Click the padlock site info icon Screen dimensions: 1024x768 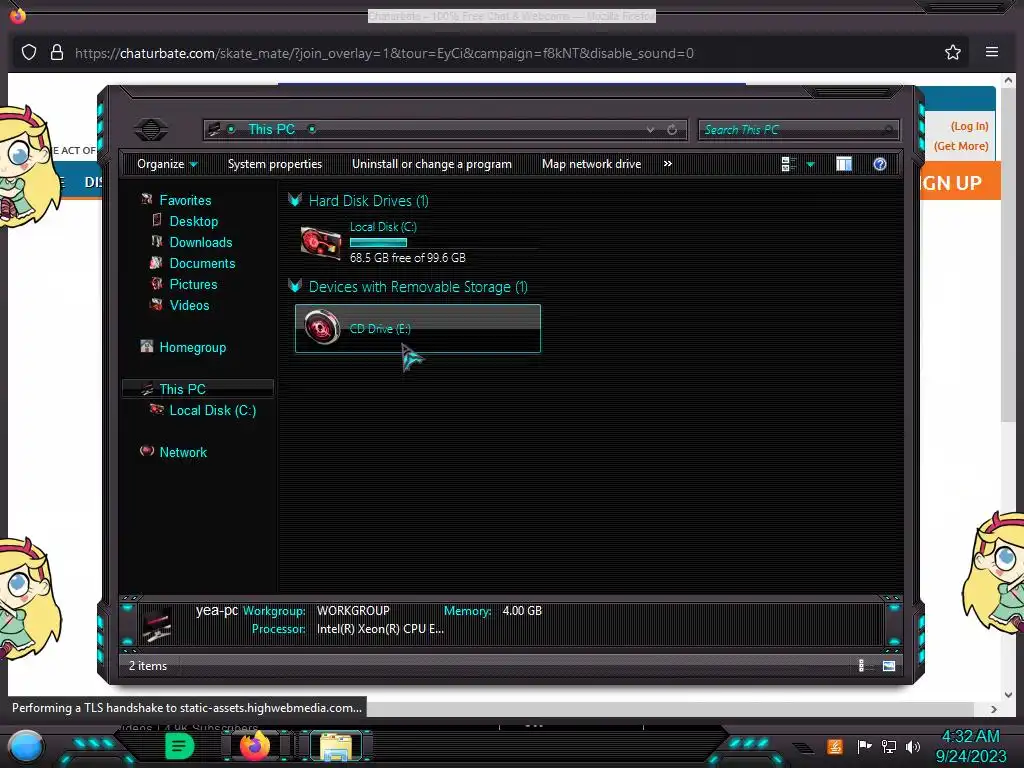point(57,52)
